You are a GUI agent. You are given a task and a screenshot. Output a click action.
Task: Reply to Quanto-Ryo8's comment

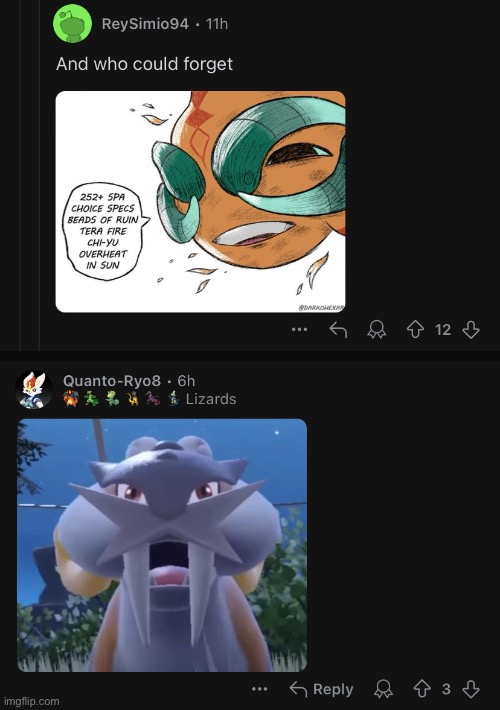(x=321, y=689)
